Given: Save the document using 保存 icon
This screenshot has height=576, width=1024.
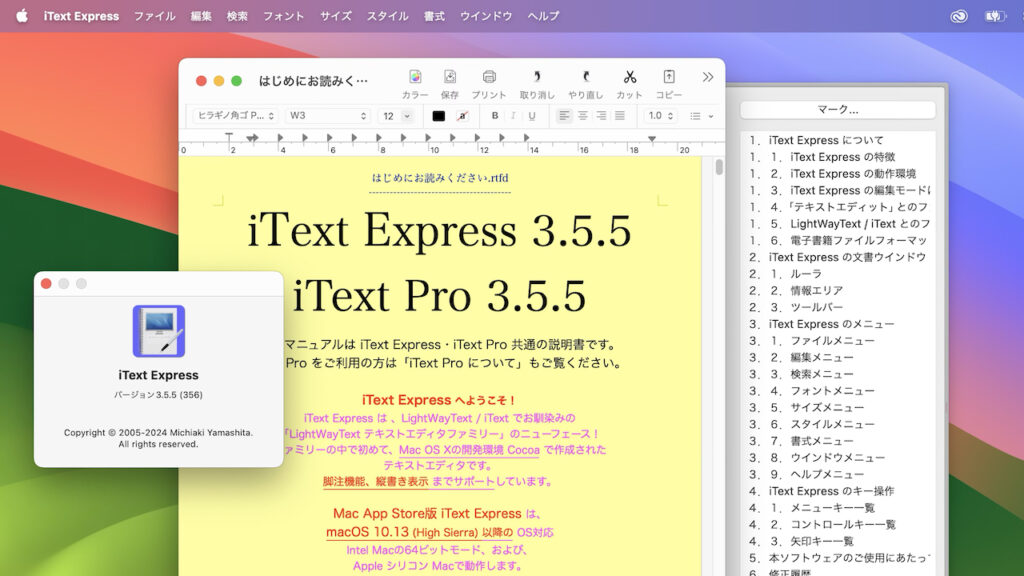Looking at the screenshot, I should coord(452,78).
